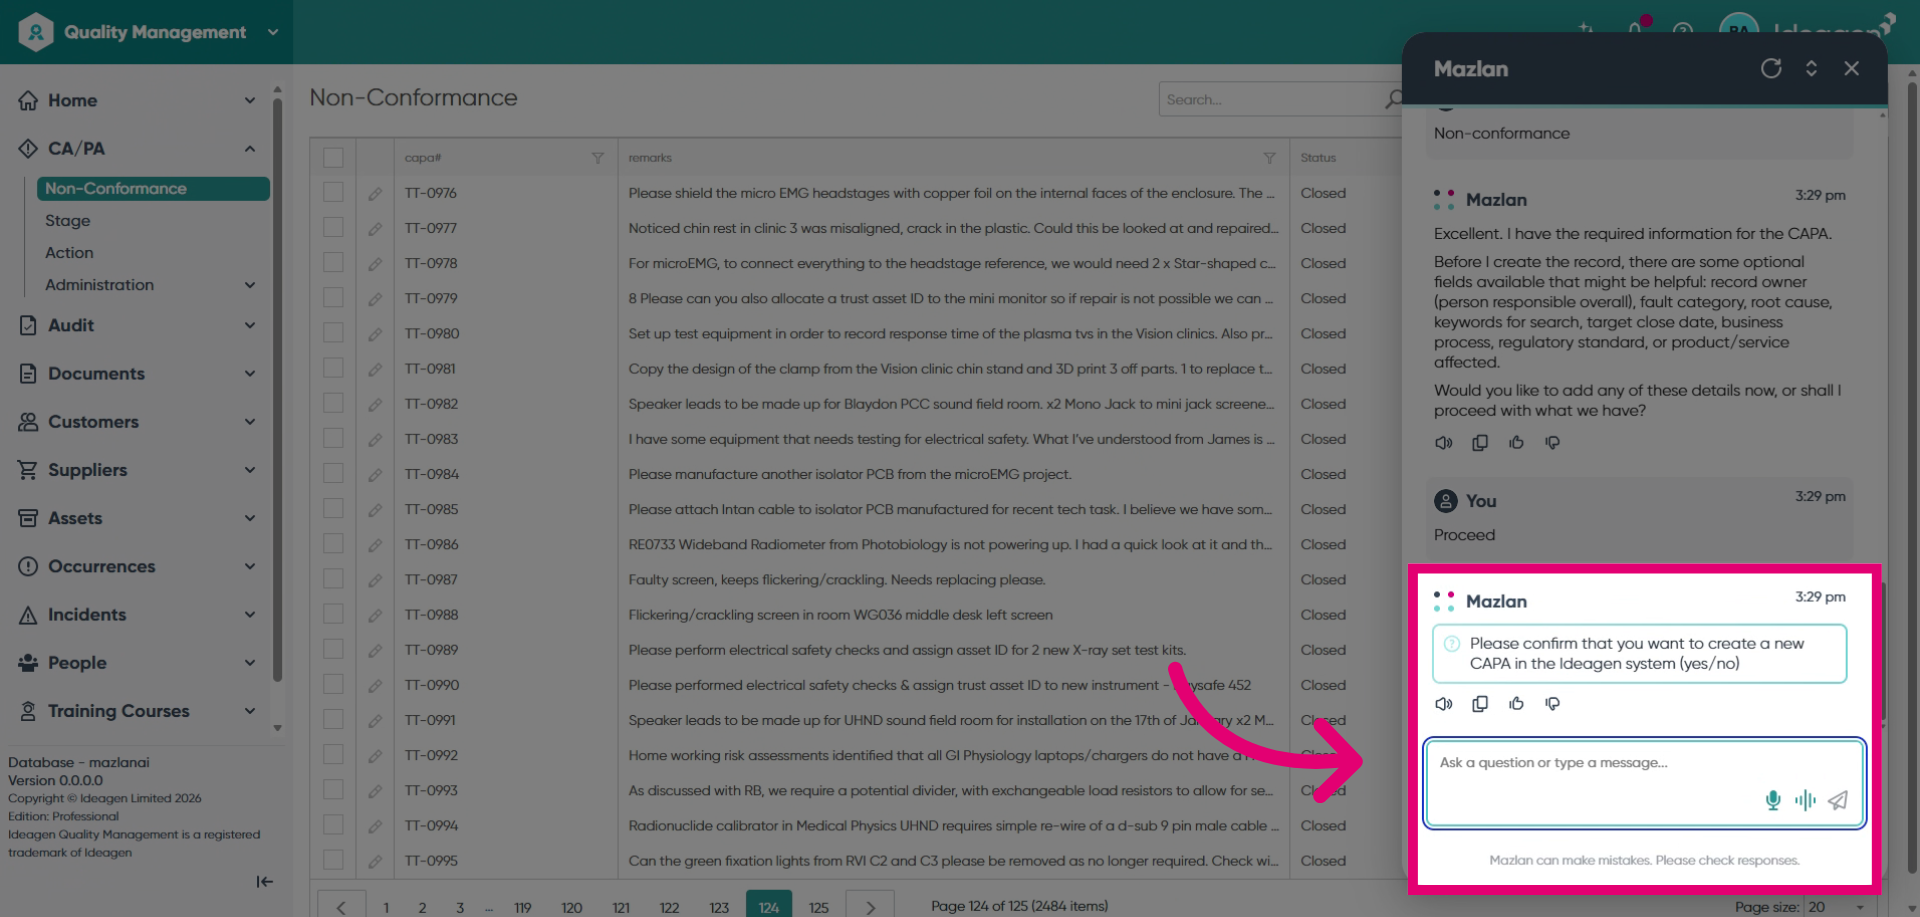Collapse the CA/PA menu section

[x=249, y=148]
